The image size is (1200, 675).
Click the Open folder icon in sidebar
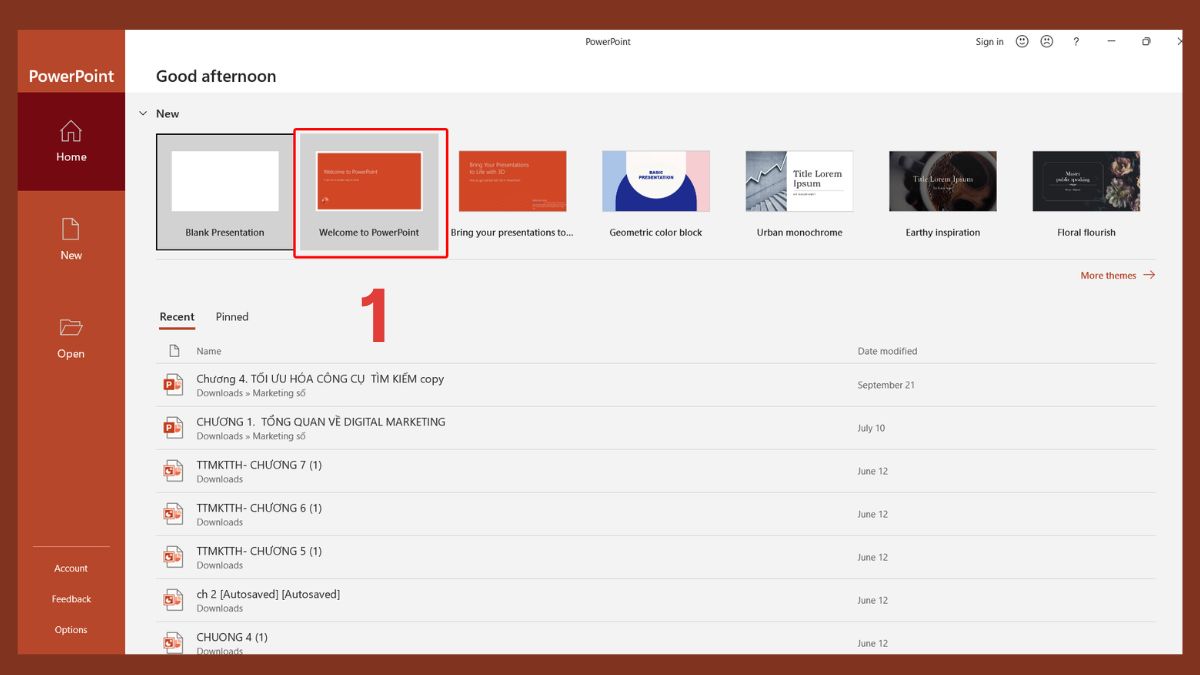[71, 327]
